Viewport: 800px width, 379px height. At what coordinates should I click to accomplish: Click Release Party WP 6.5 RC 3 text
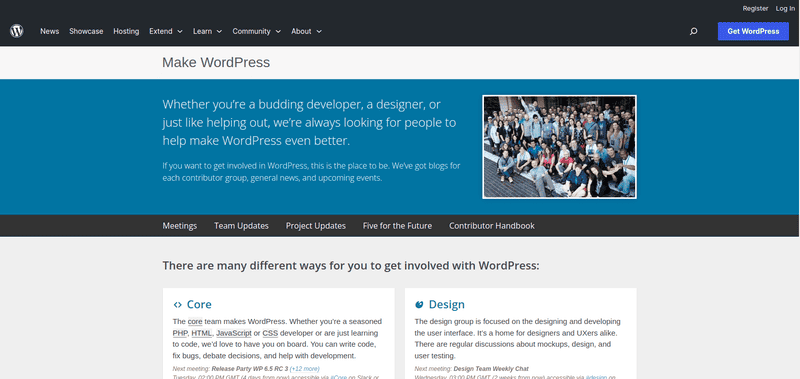tap(250, 369)
